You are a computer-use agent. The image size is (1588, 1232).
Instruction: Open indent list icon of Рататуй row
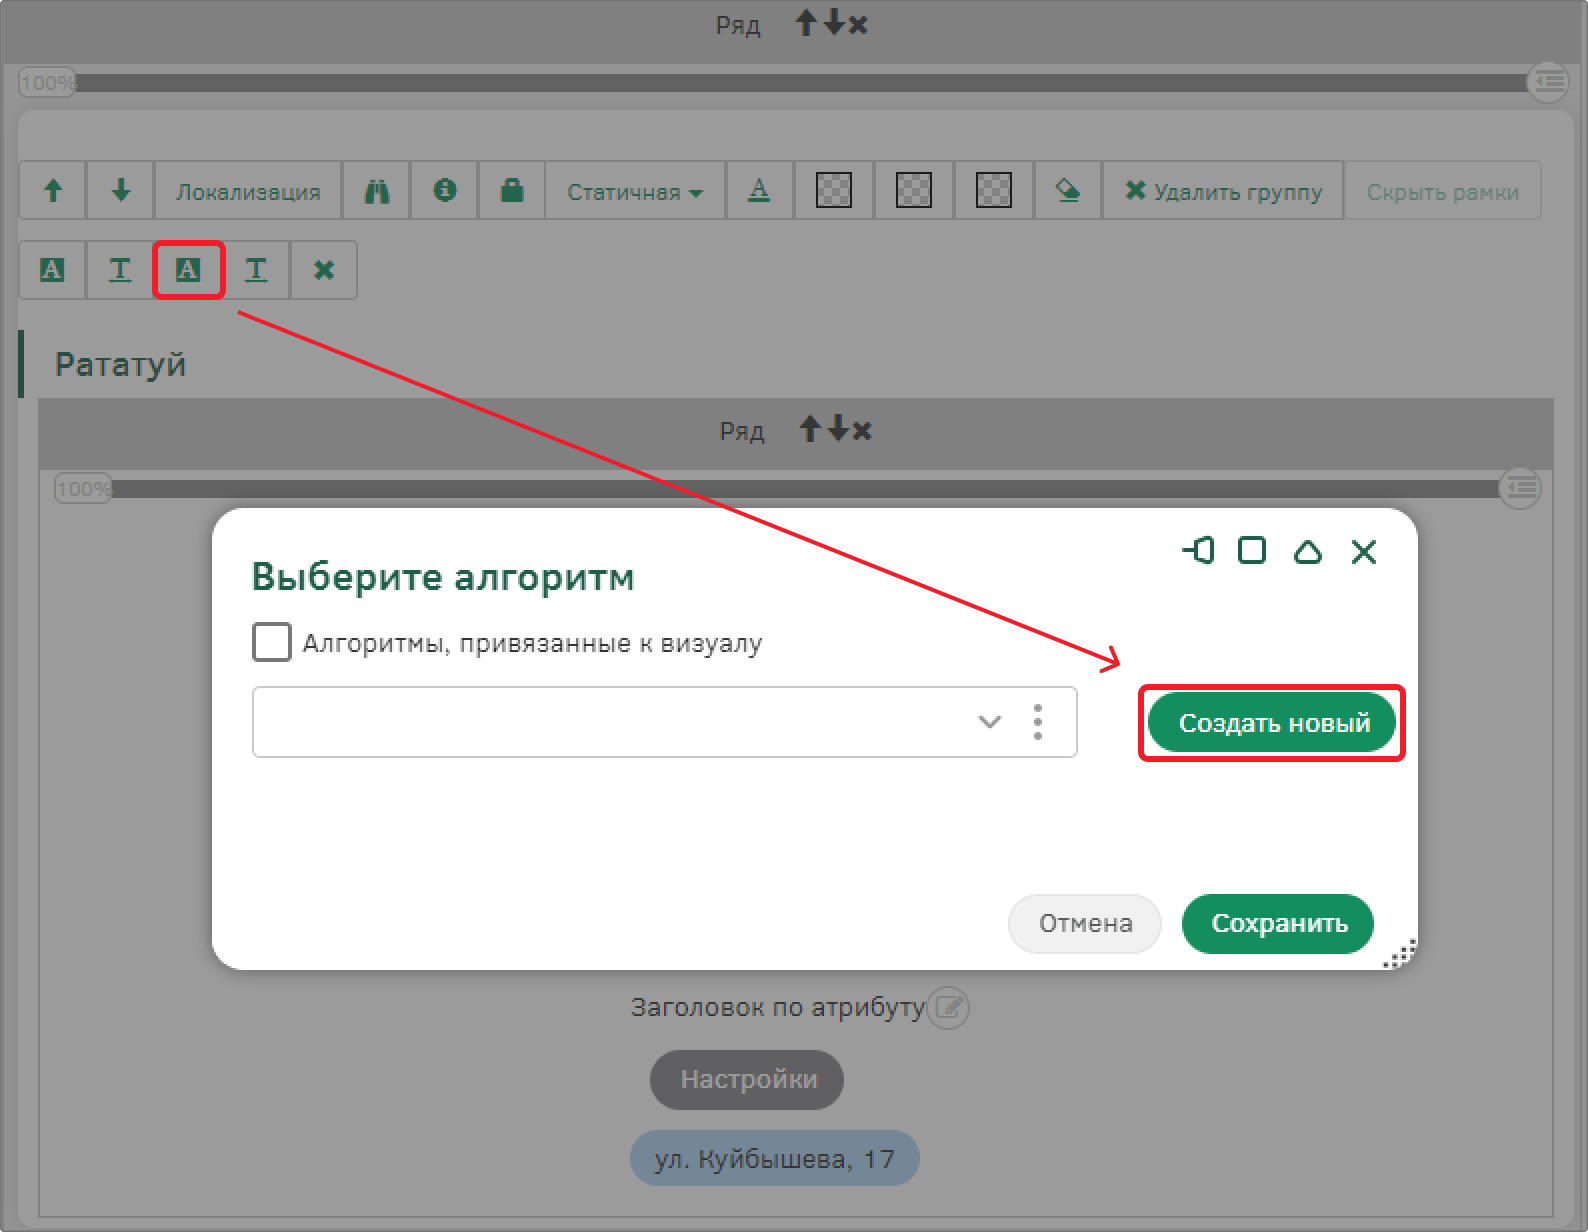point(1520,487)
